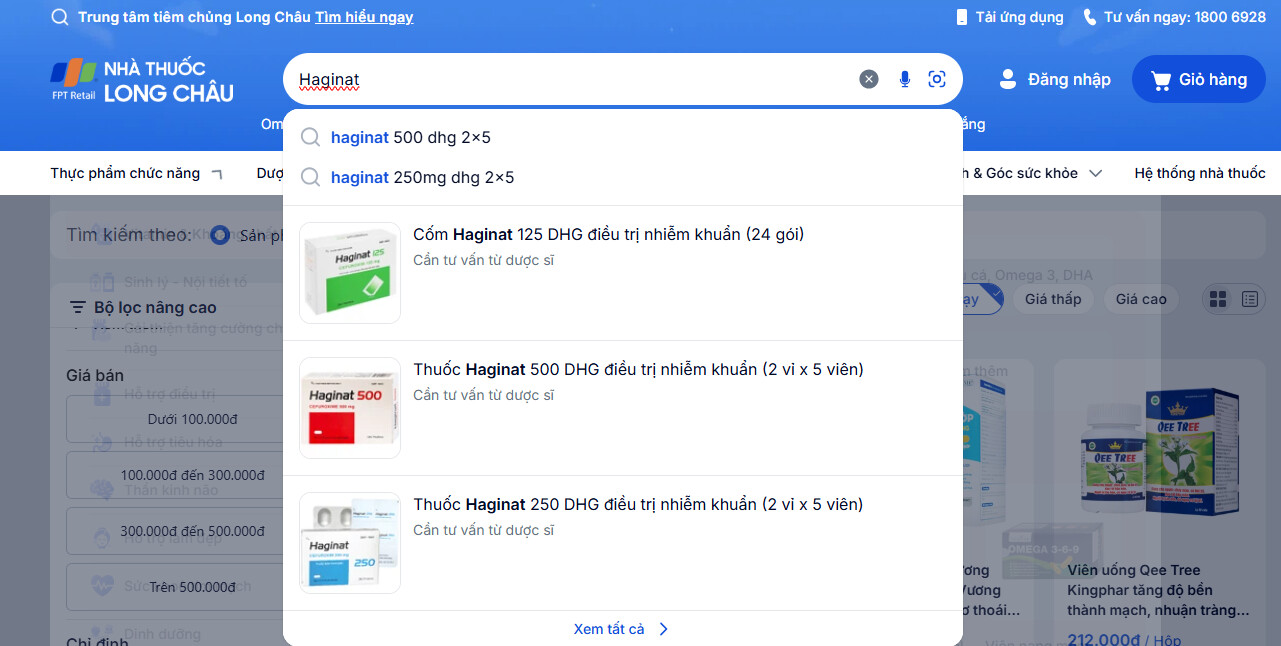Click Thuốc Haginat 500 DHG product title

tap(638, 370)
